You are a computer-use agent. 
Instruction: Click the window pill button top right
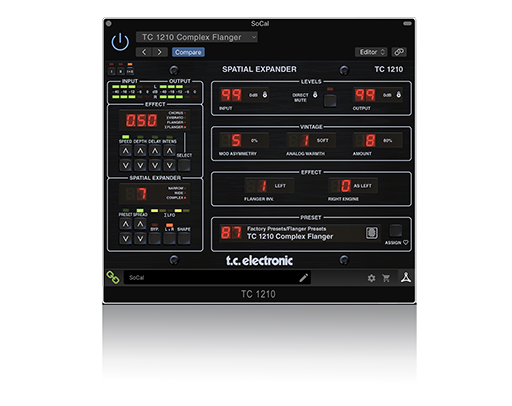[x=407, y=23]
